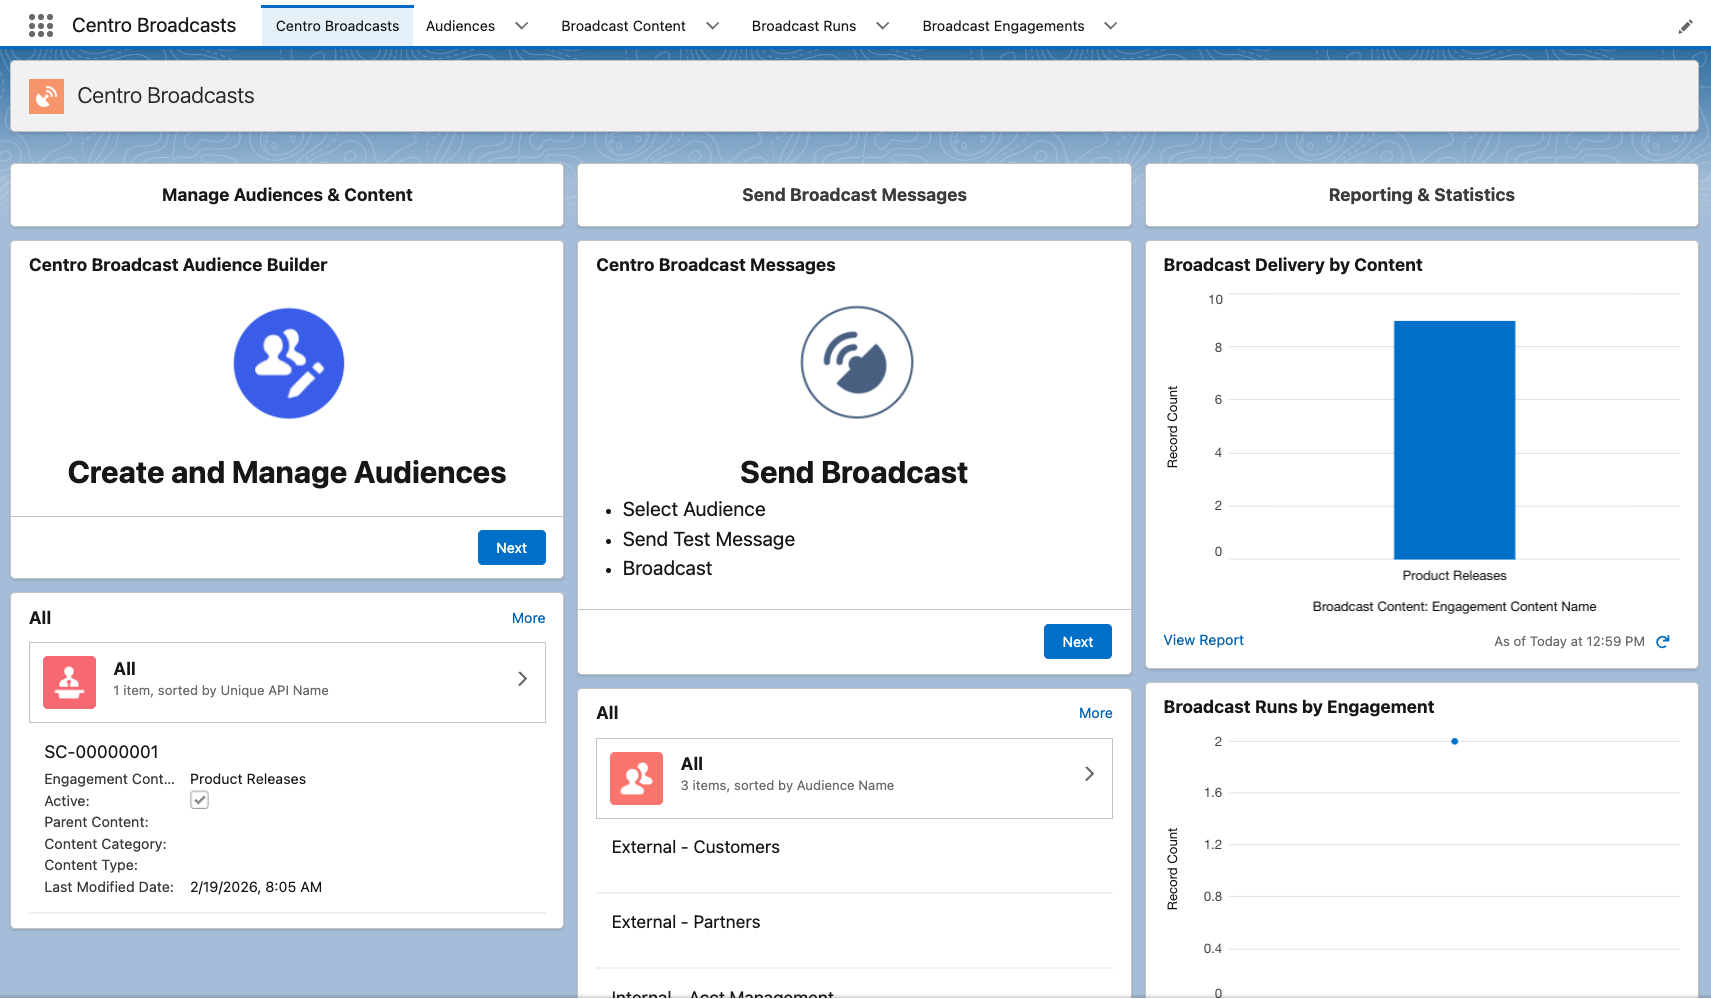This screenshot has height=999, width=1711.
Task: Click the "2/19/2026, 8:05 AM" modified date
Action: (256, 887)
